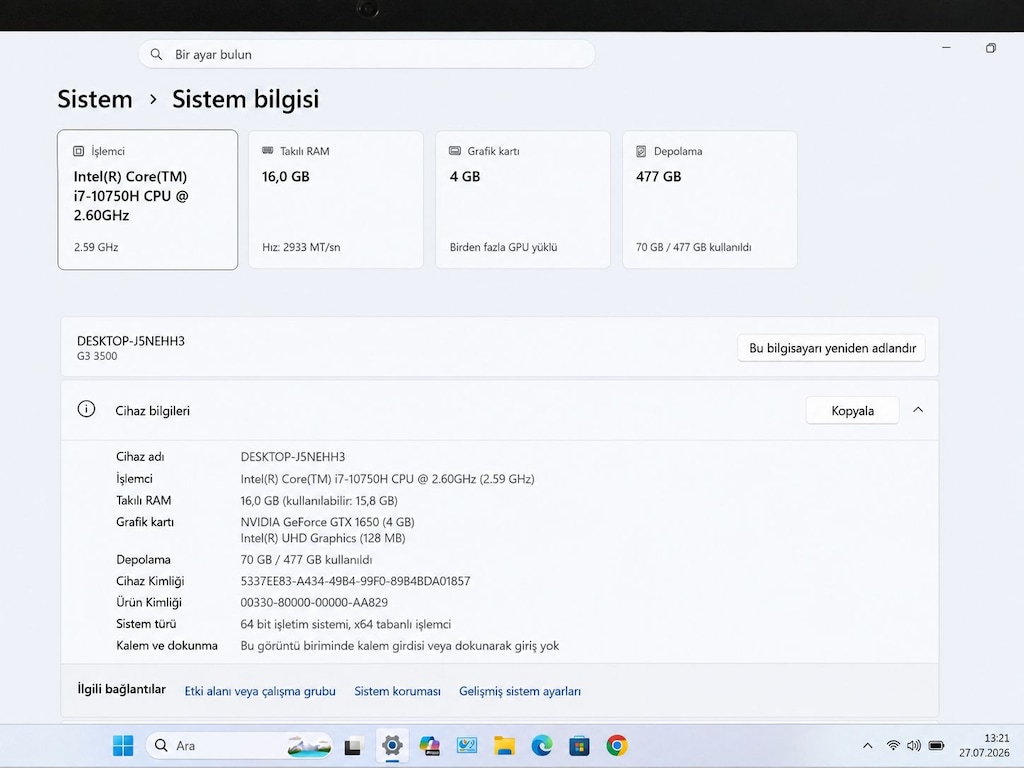Click the RAM module icon on Takılı RAM card

[x=267, y=151]
